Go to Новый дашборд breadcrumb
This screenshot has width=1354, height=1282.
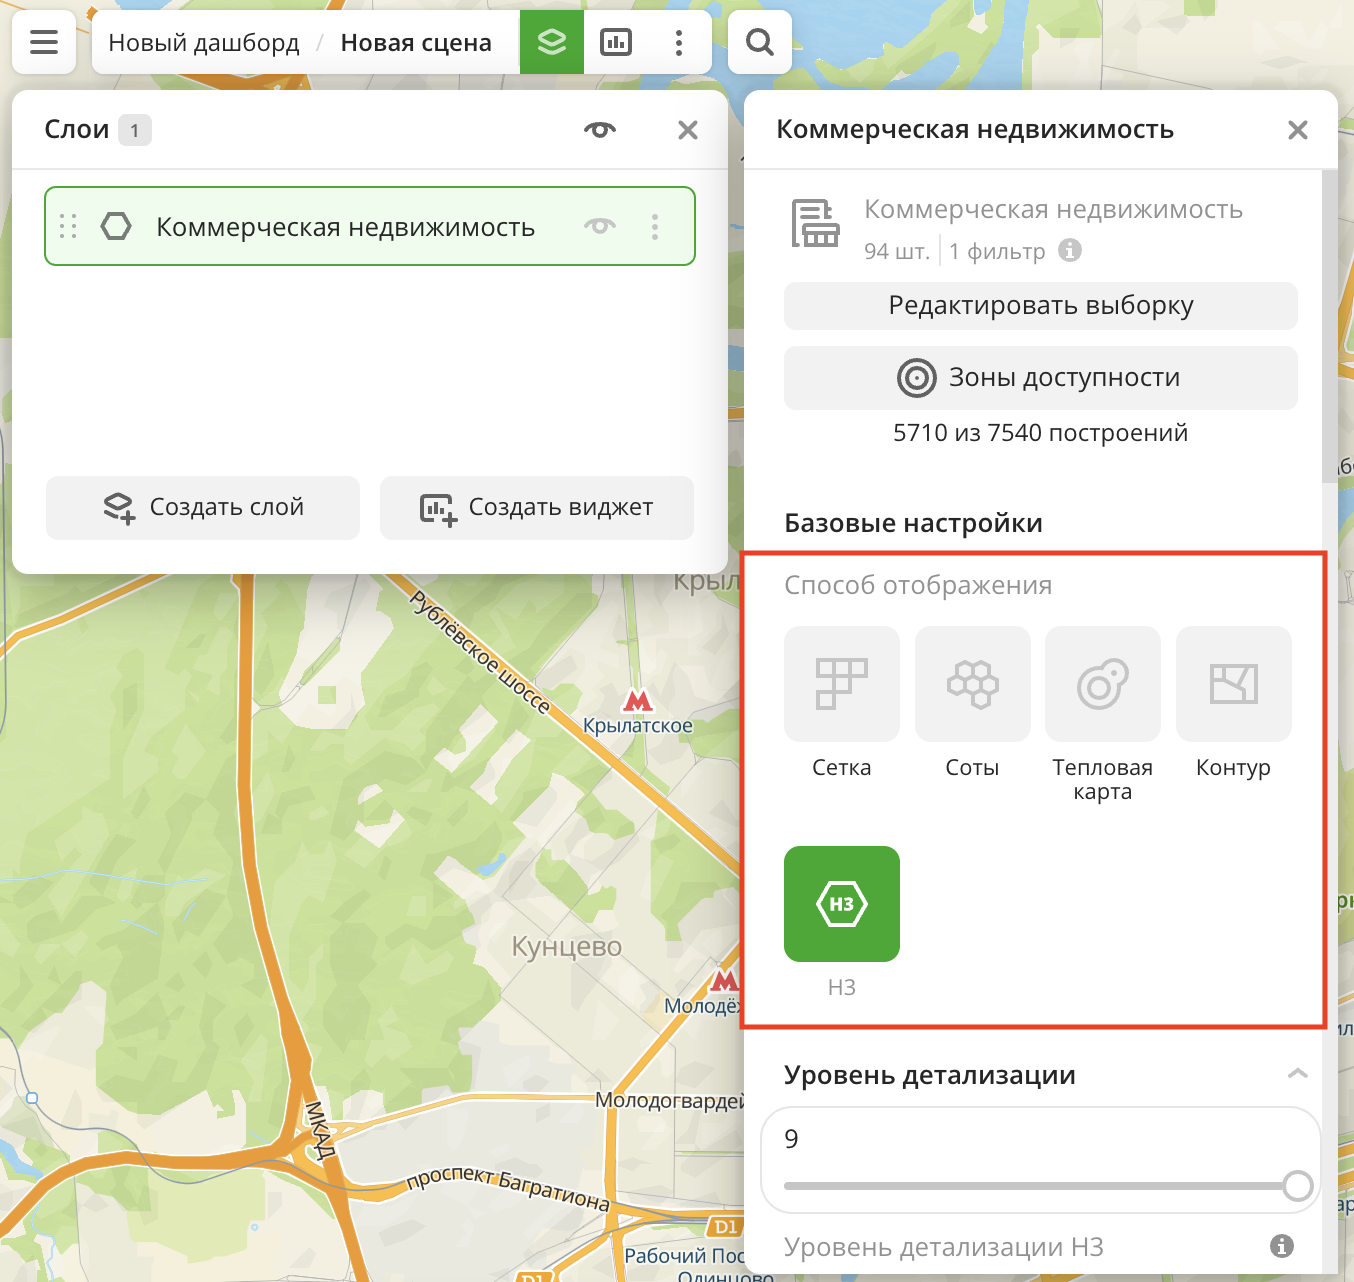[204, 43]
